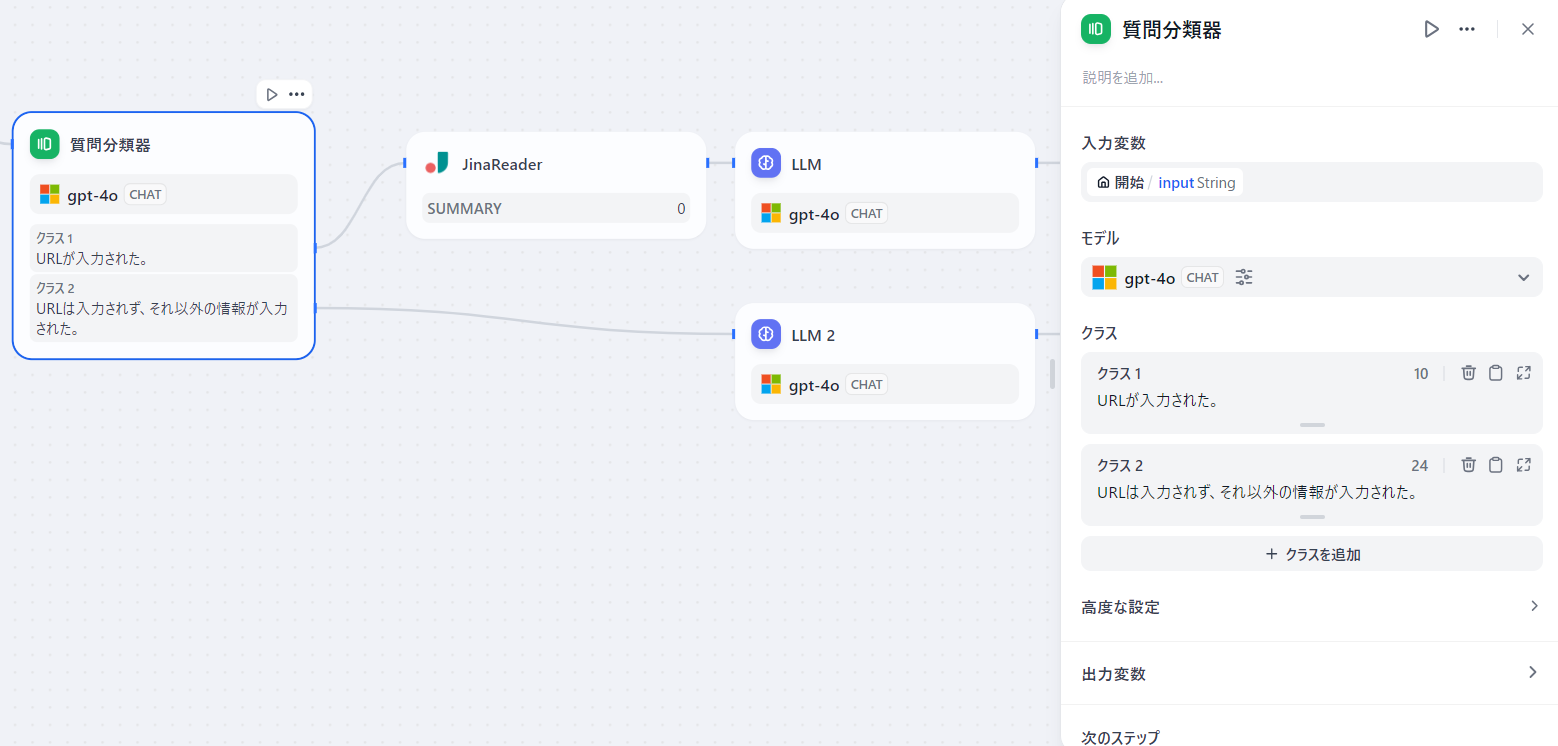The height and width of the screenshot is (746, 1558).
Task: Click the LLM 2 node input connector
Action: click(734, 333)
